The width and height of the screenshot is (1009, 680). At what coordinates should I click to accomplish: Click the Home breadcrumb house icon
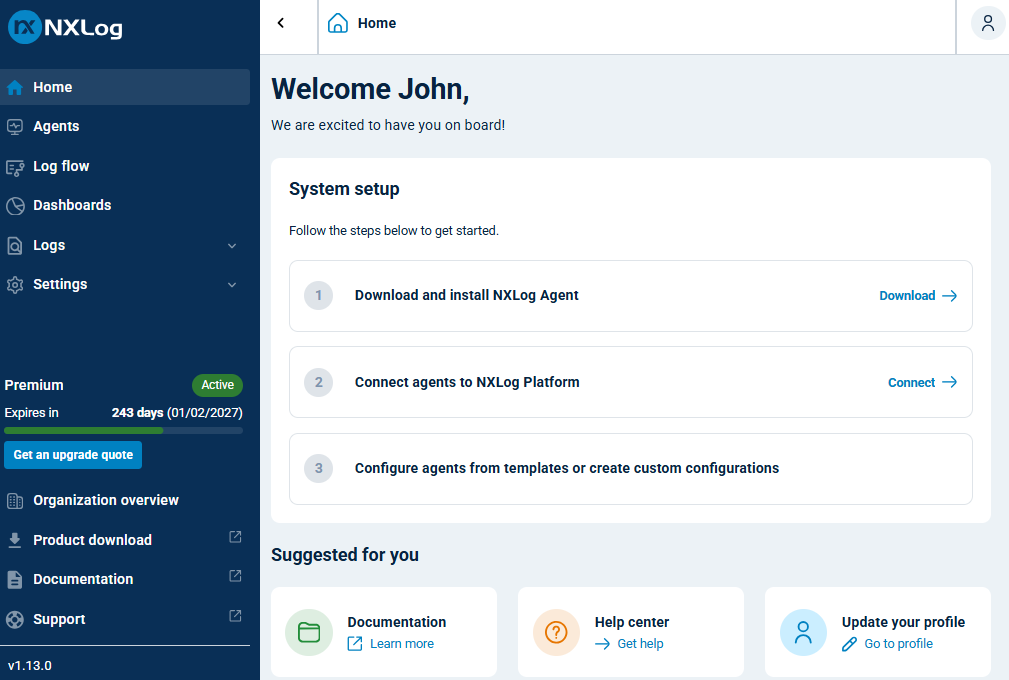[338, 23]
